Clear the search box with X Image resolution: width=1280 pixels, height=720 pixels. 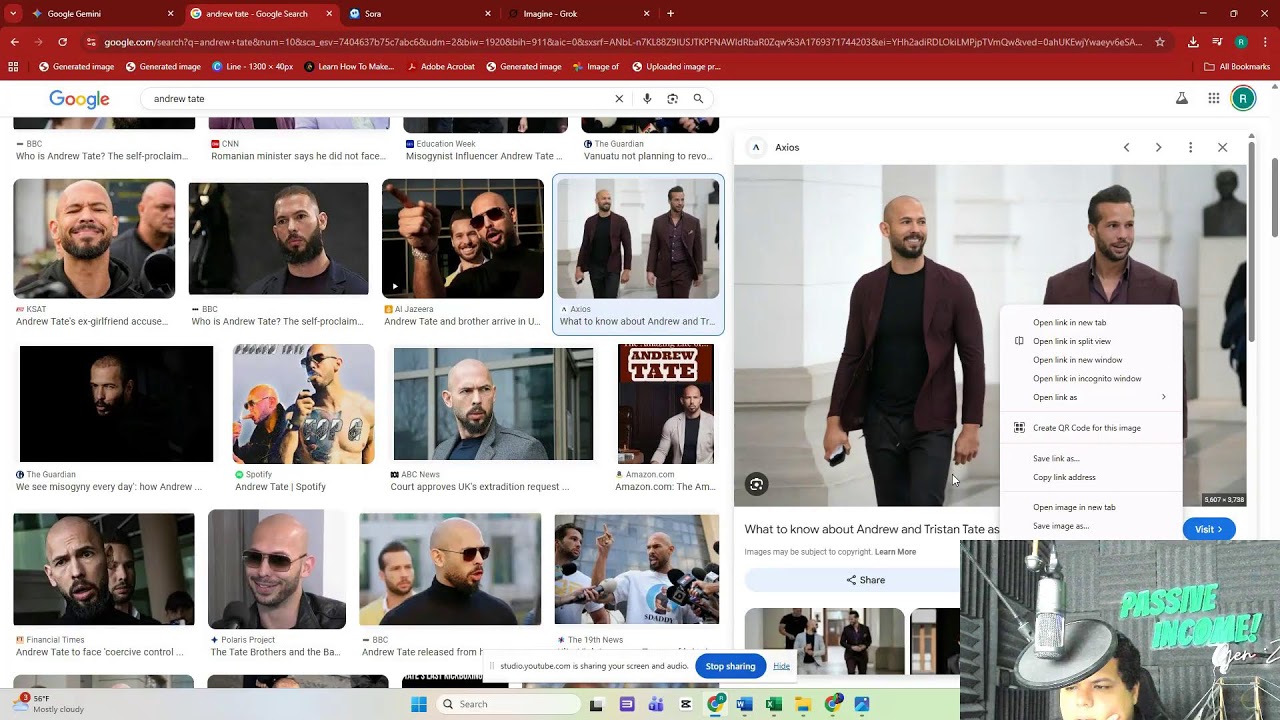pyautogui.click(x=619, y=99)
